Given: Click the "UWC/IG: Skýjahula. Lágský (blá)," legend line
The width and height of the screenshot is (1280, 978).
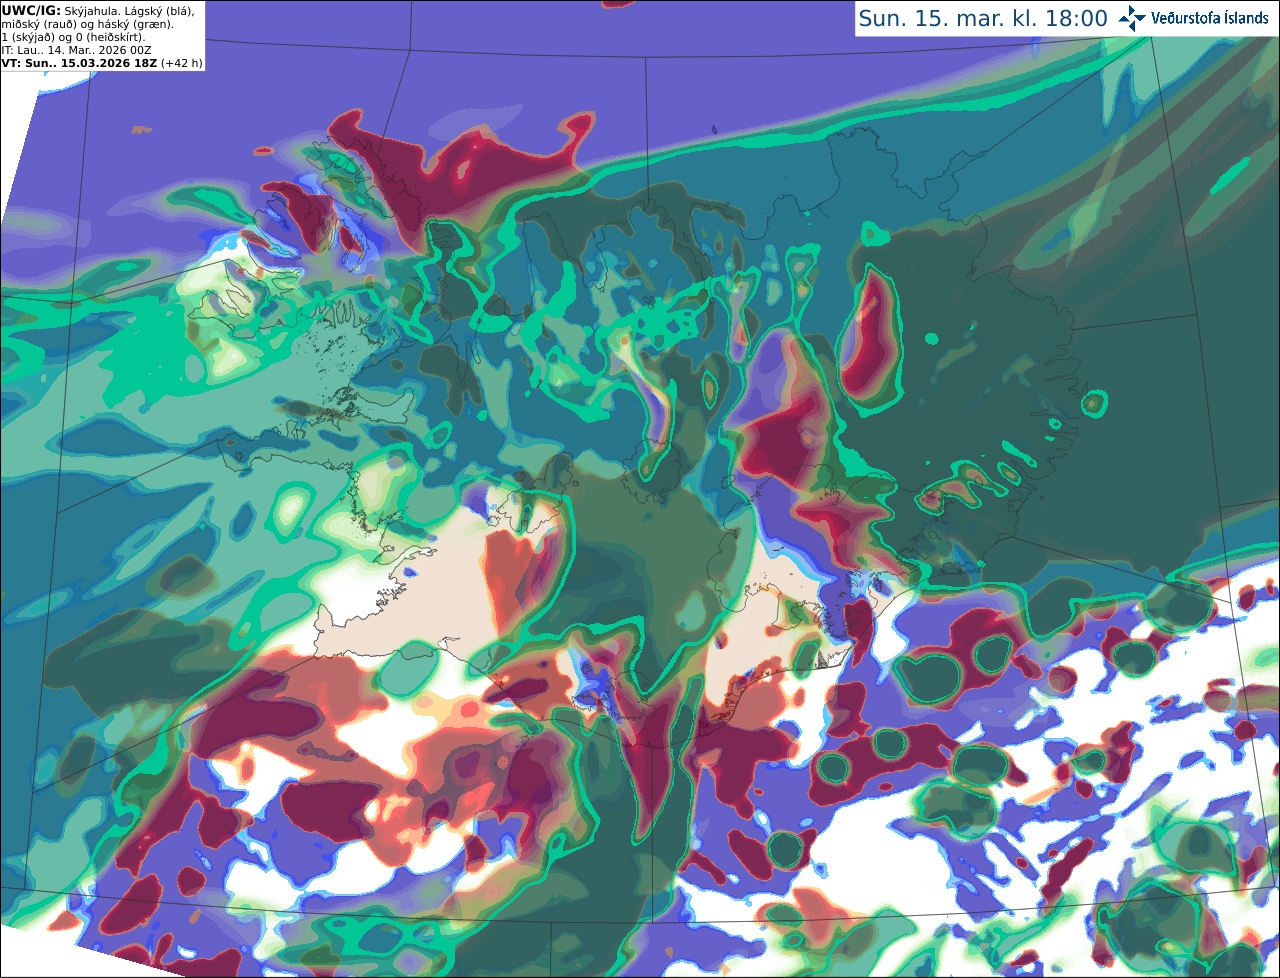Looking at the screenshot, I should (98, 10).
